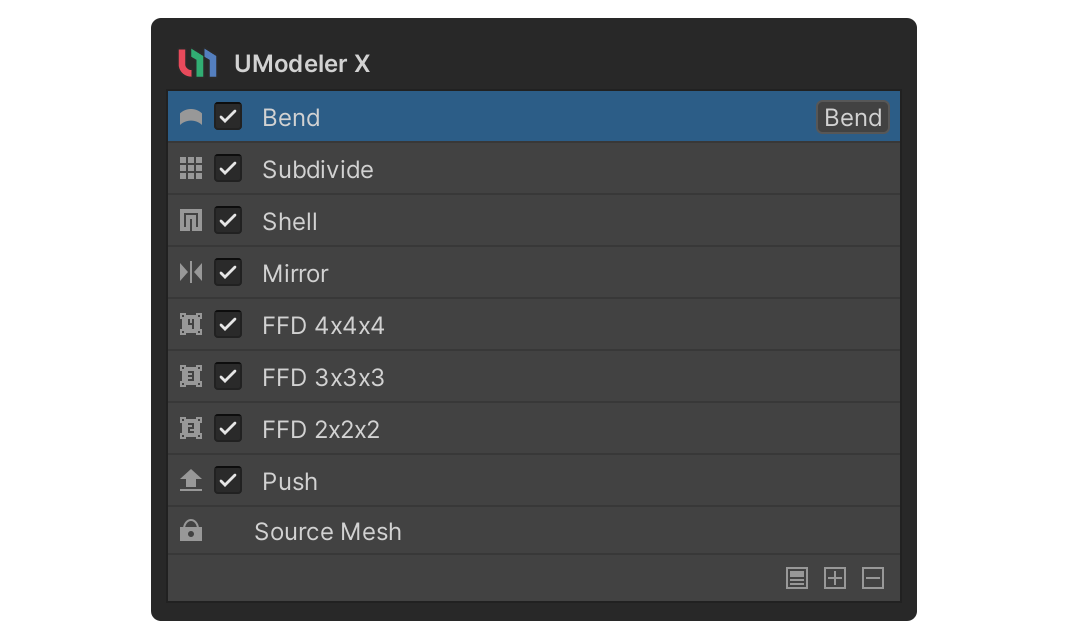Remove selected modifier with minus button
Screen dimensions: 1068x640
pyautogui.click(x=873, y=578)
